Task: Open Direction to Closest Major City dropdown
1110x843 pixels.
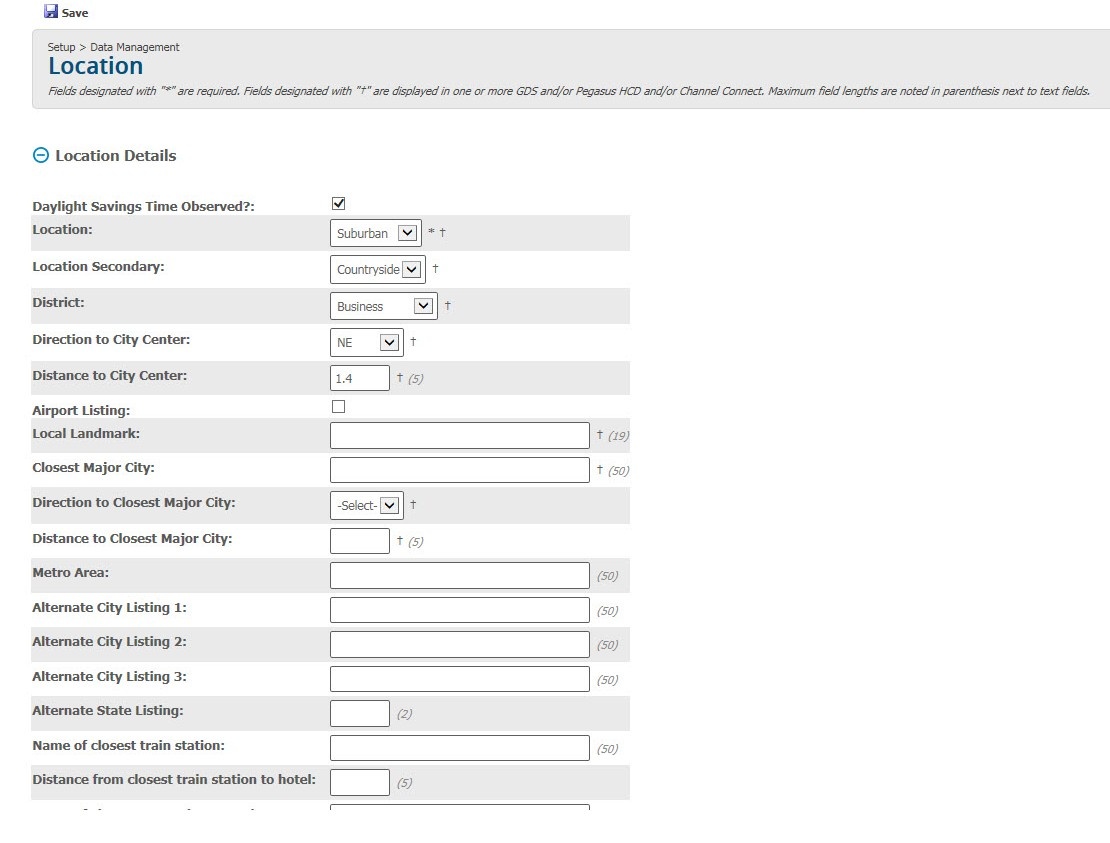Action: (367, 505)
